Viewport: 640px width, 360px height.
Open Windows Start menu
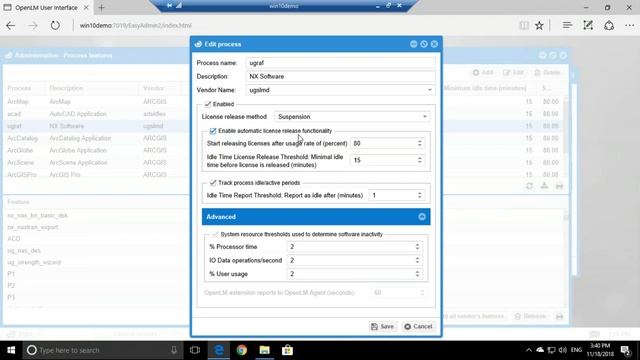tap(11, 350)
